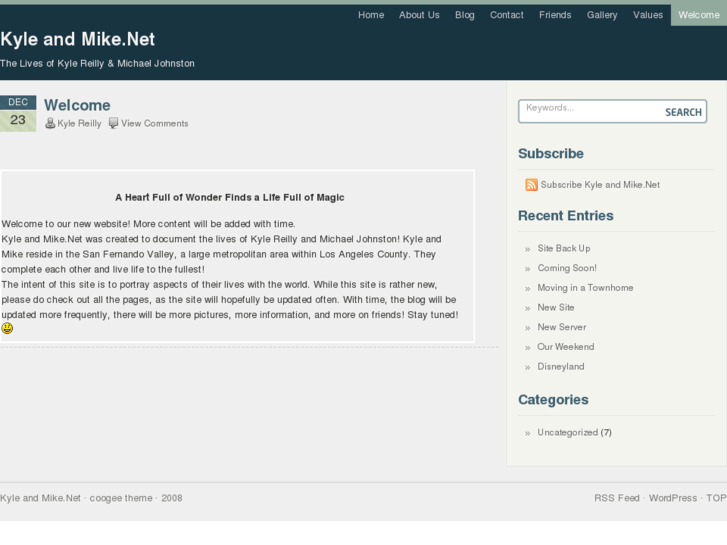Open the Disneyland recent entry

tap(560, 367)
